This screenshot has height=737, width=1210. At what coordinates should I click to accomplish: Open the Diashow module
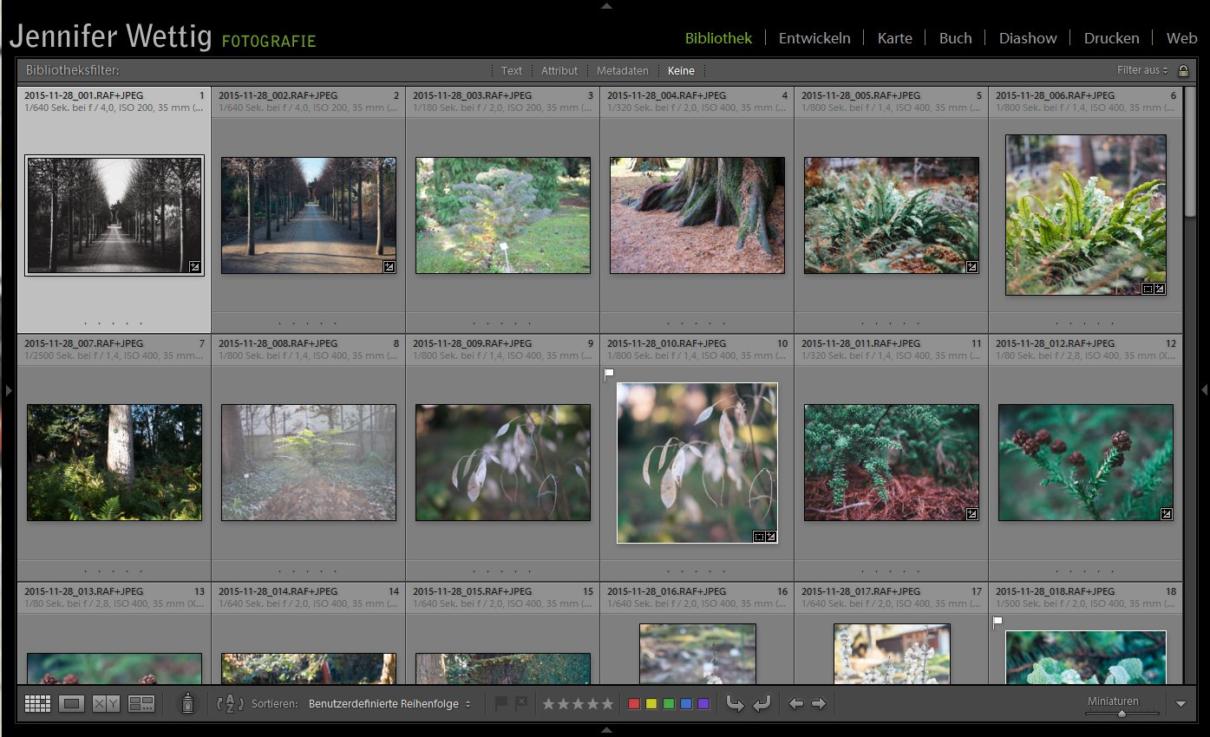click(x=1027, y=38)
